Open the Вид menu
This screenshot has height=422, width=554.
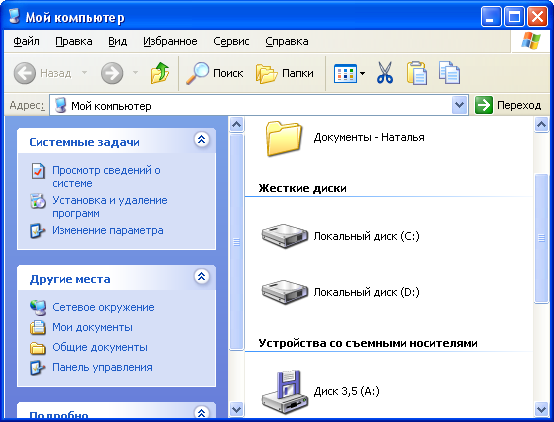117,41
